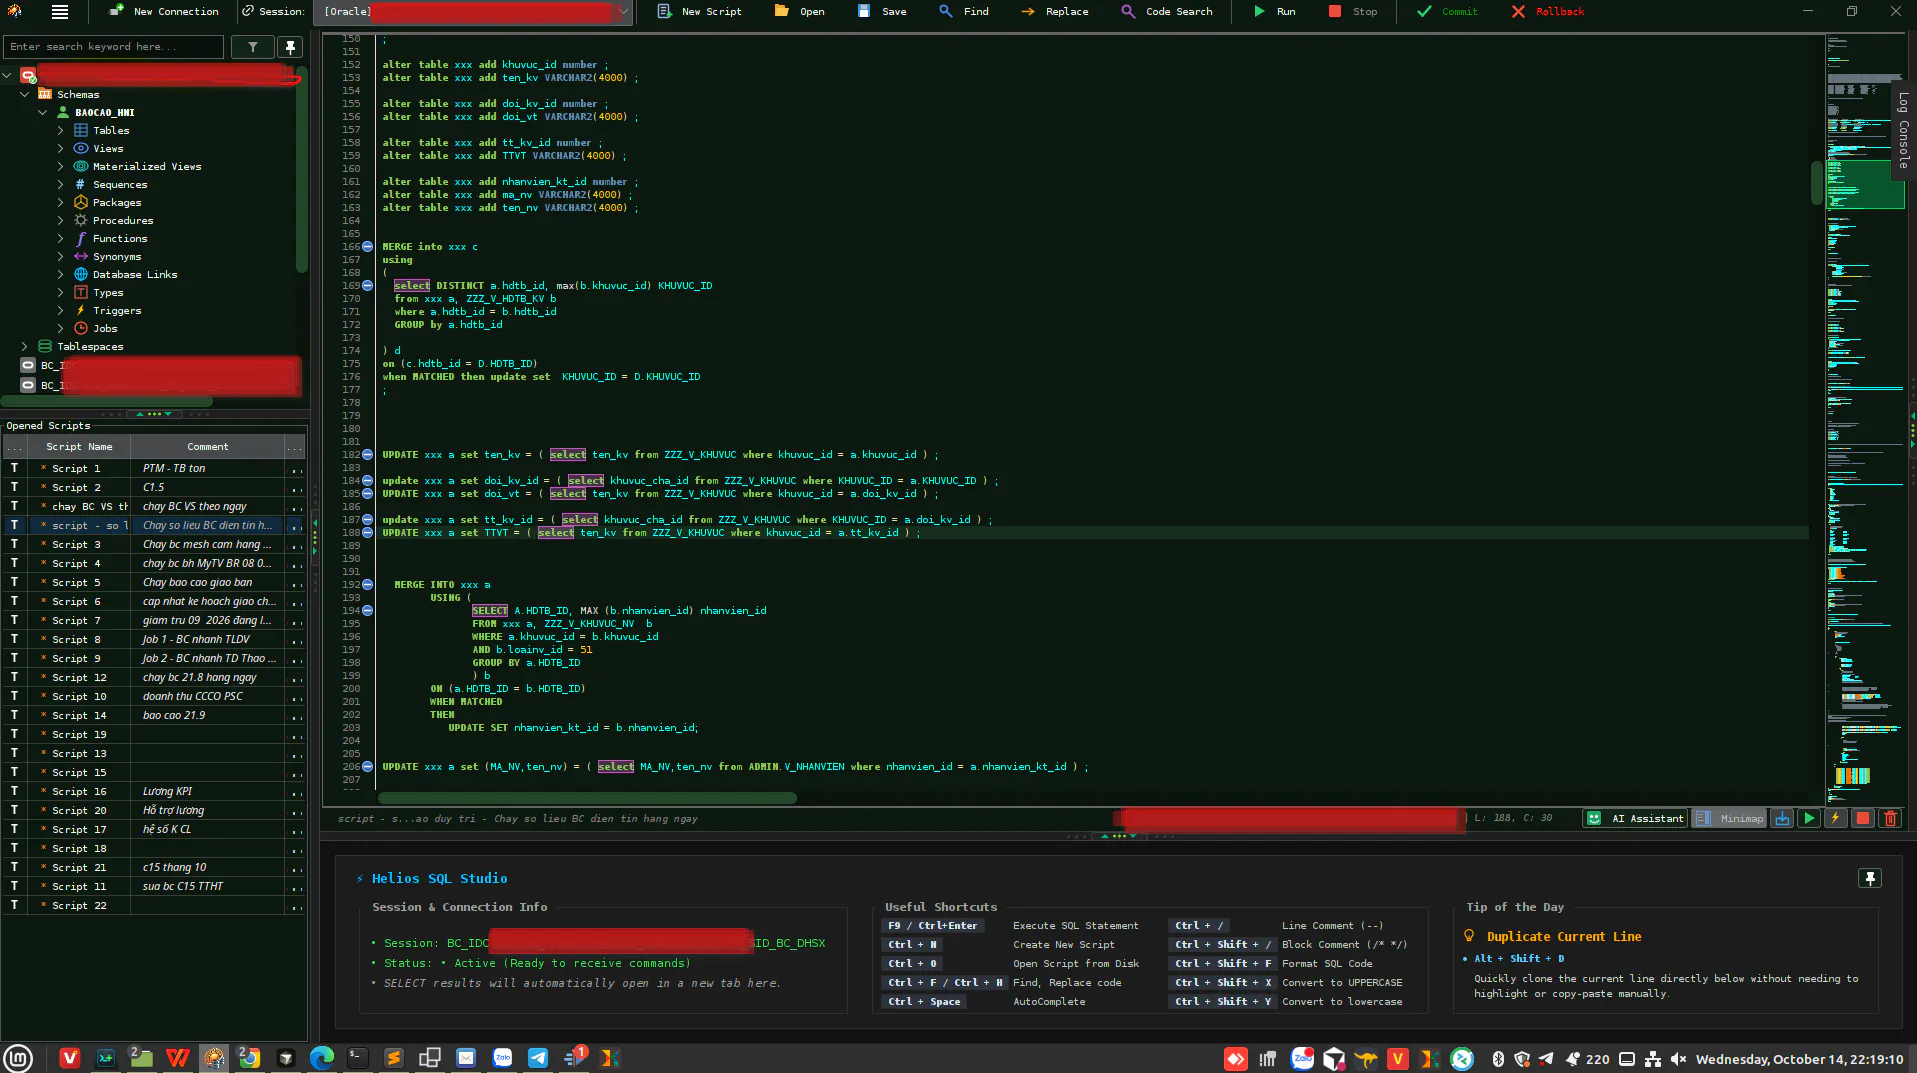Screen dimensions: 1917x1073
Task: Open Script 1 in opened scripts list
Action: 155,468
